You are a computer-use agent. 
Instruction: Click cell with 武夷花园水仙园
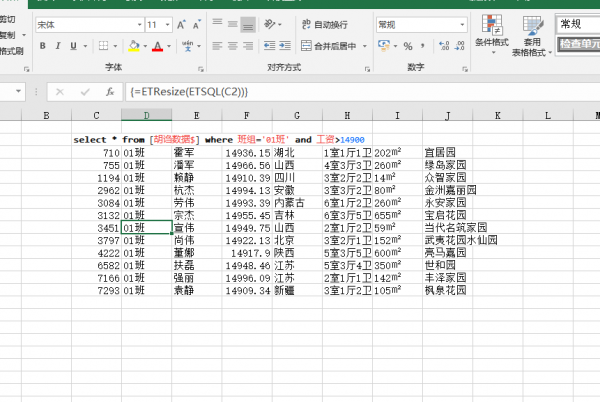[461, 240]
